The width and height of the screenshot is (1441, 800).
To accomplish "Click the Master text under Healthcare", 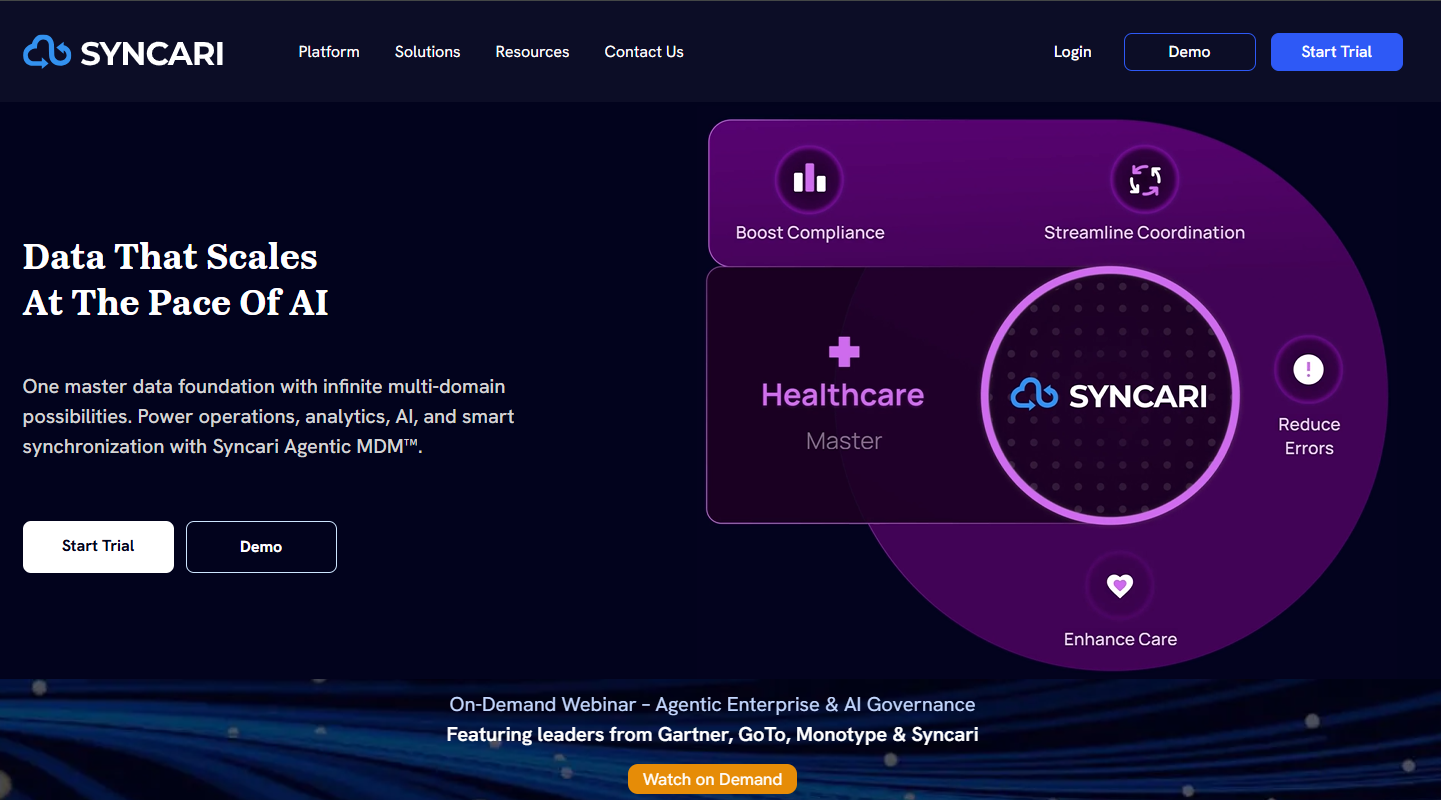I will coord(844,441).
